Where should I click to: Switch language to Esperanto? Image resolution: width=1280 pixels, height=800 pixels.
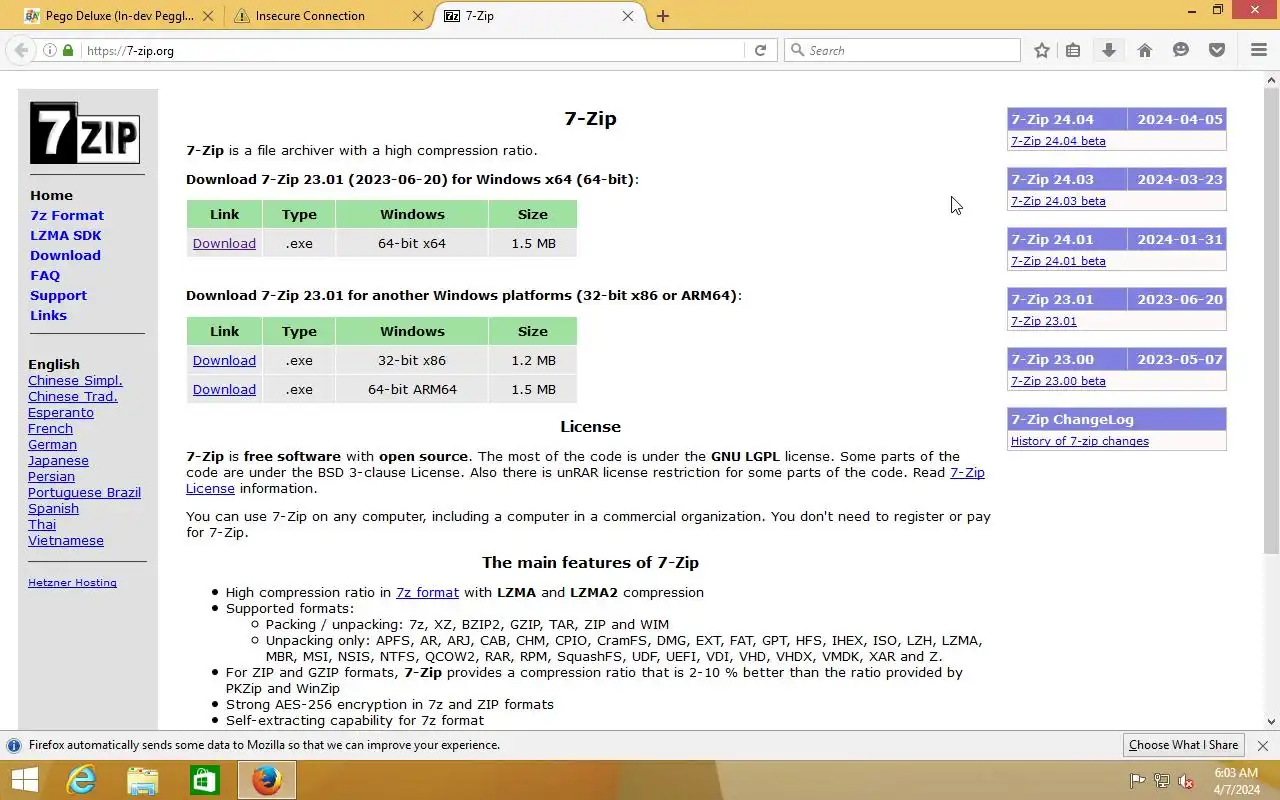click(61, 412)
